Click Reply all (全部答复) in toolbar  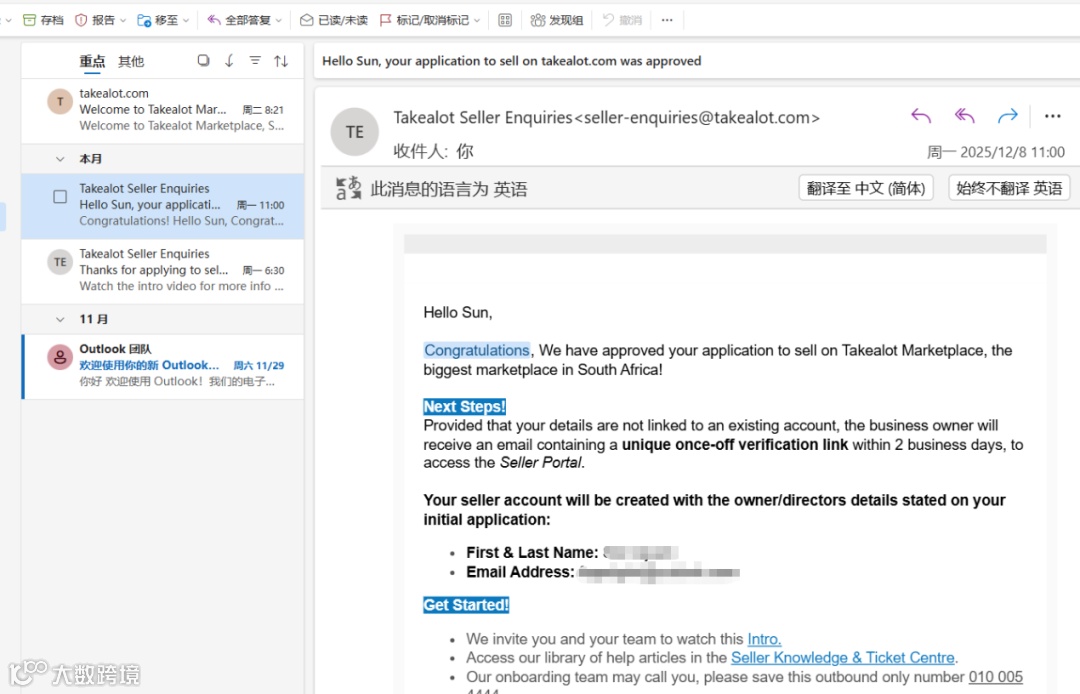click(x=239, y=20)
